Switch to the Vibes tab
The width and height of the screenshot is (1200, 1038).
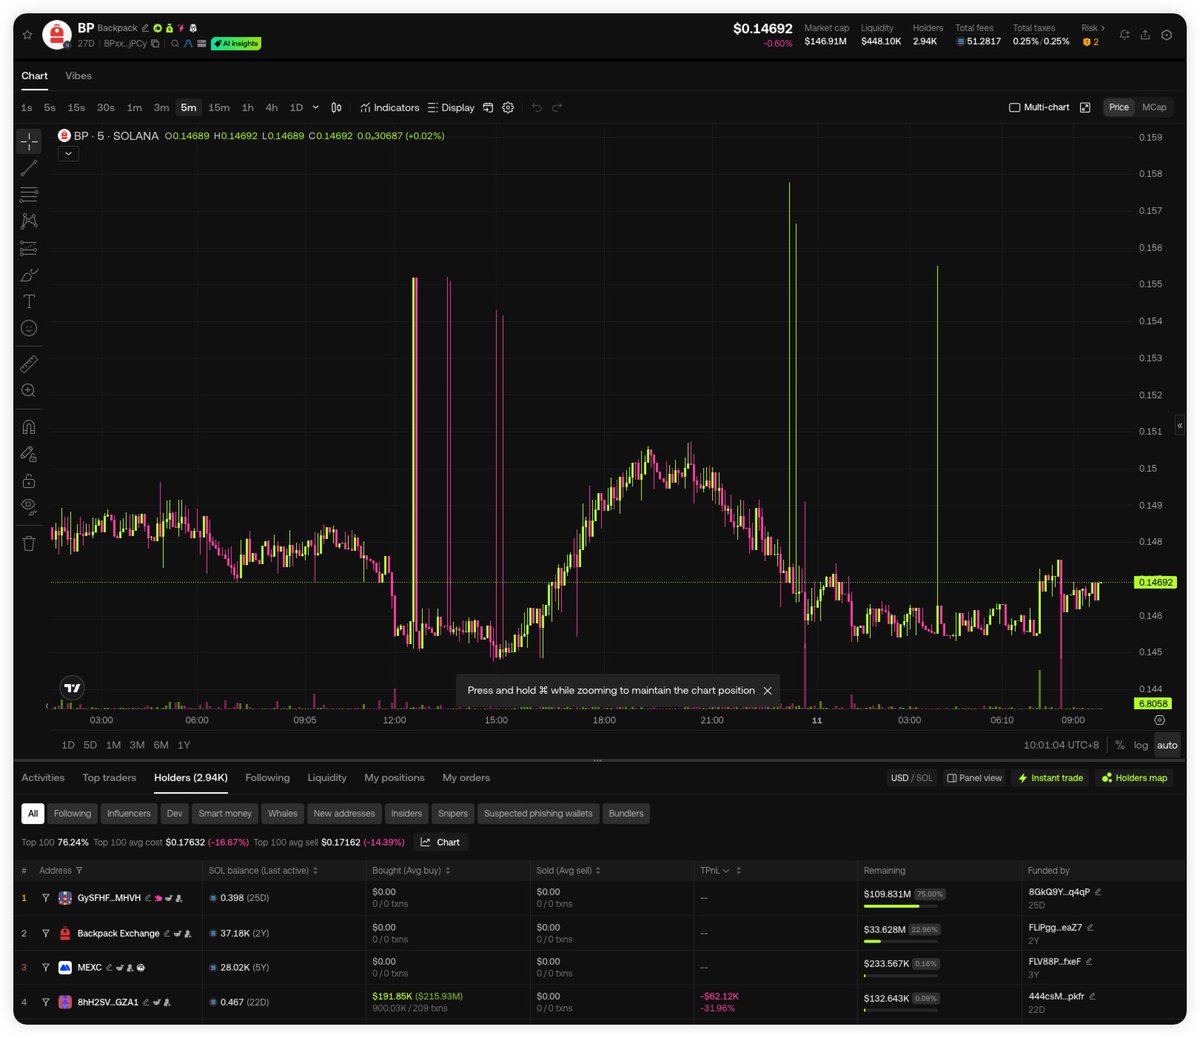click(78, 76)
